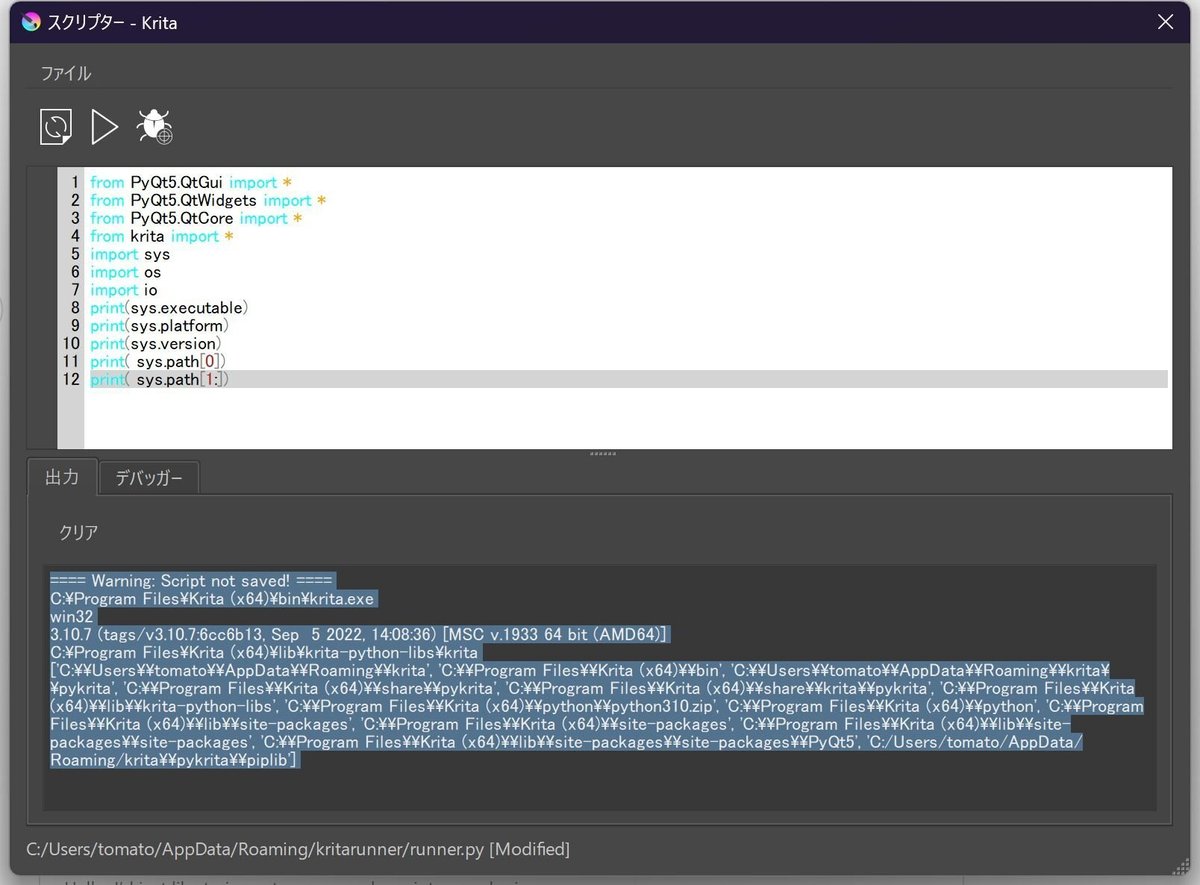This screenshot has height=885, width=1200.
Task: Click code line 'import os'
Action: 125,272
